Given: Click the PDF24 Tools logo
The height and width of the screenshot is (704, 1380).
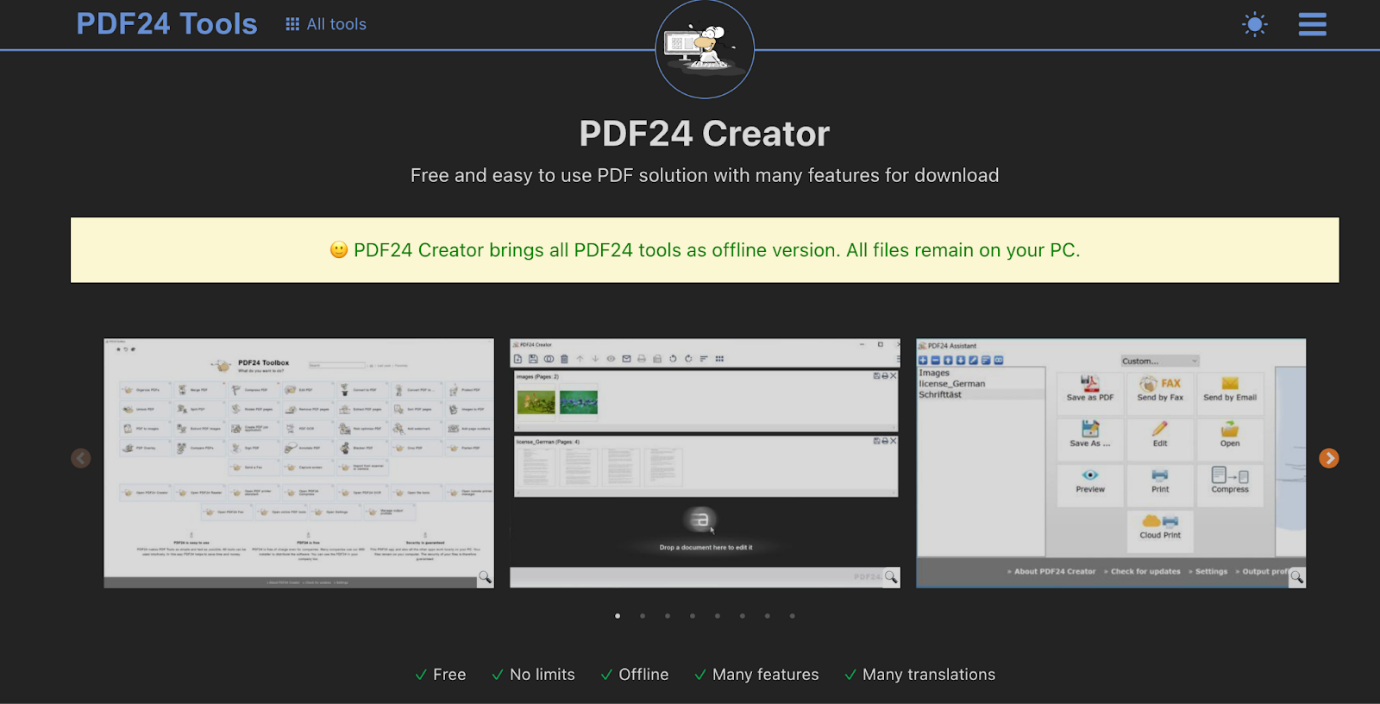Looking at the screenshot, I should tap(166, 23).
